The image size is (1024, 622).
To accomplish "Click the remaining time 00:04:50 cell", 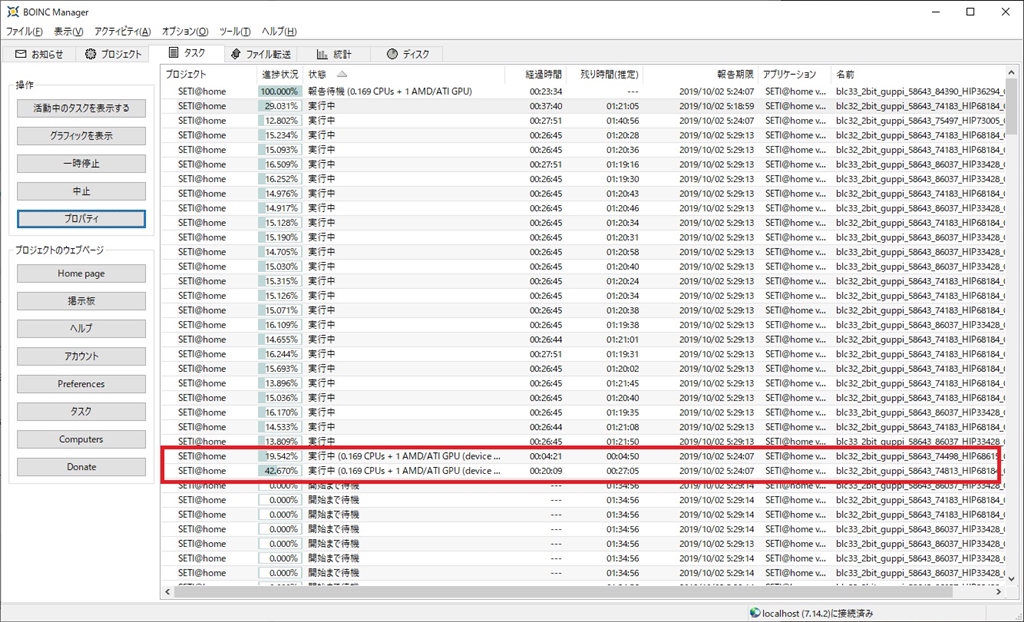I will (x=622, y=456).
